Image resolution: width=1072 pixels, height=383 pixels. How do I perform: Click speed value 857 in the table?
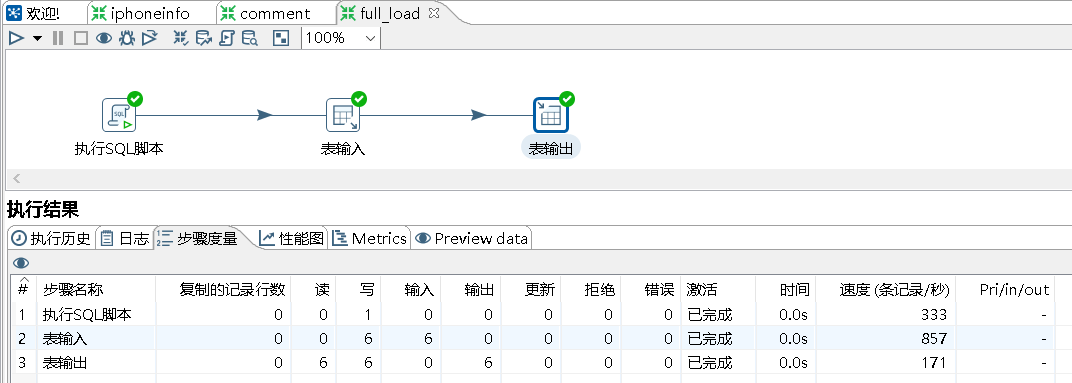[934, 338]
